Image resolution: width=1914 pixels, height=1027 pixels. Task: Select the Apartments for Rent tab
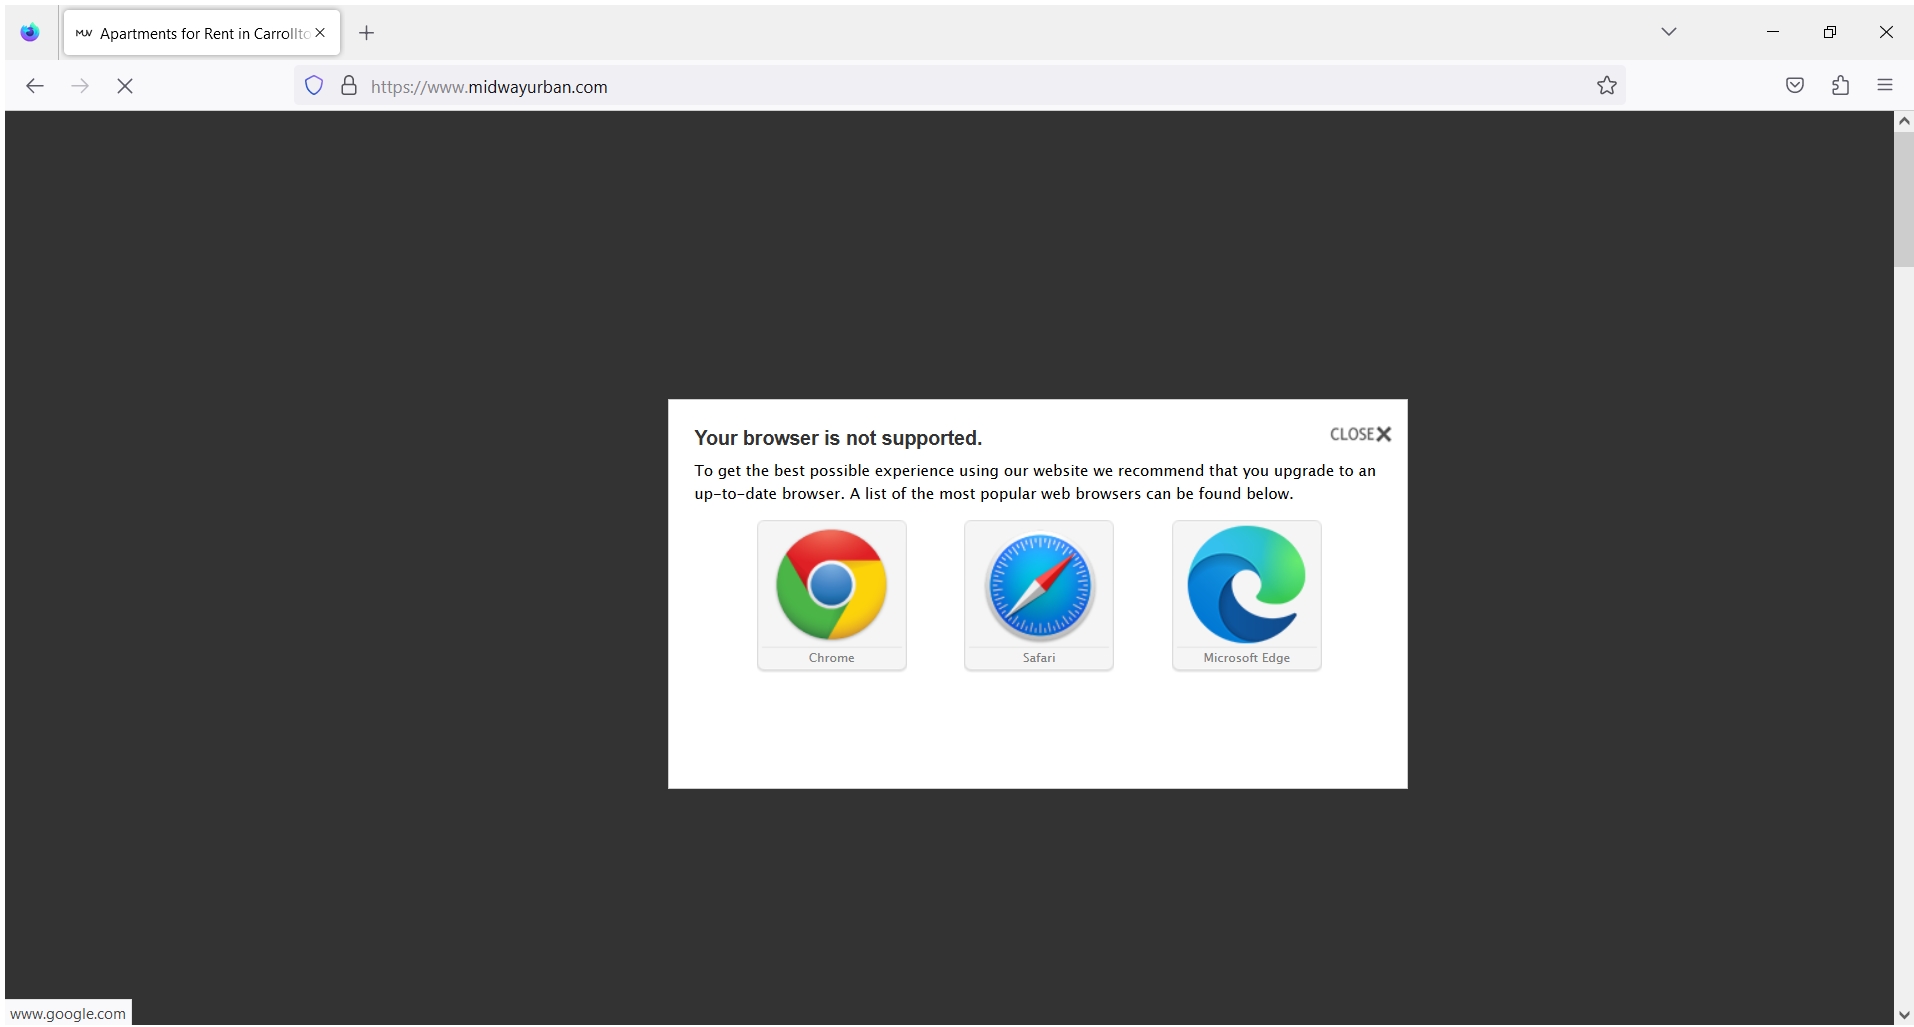coord(202,33)
